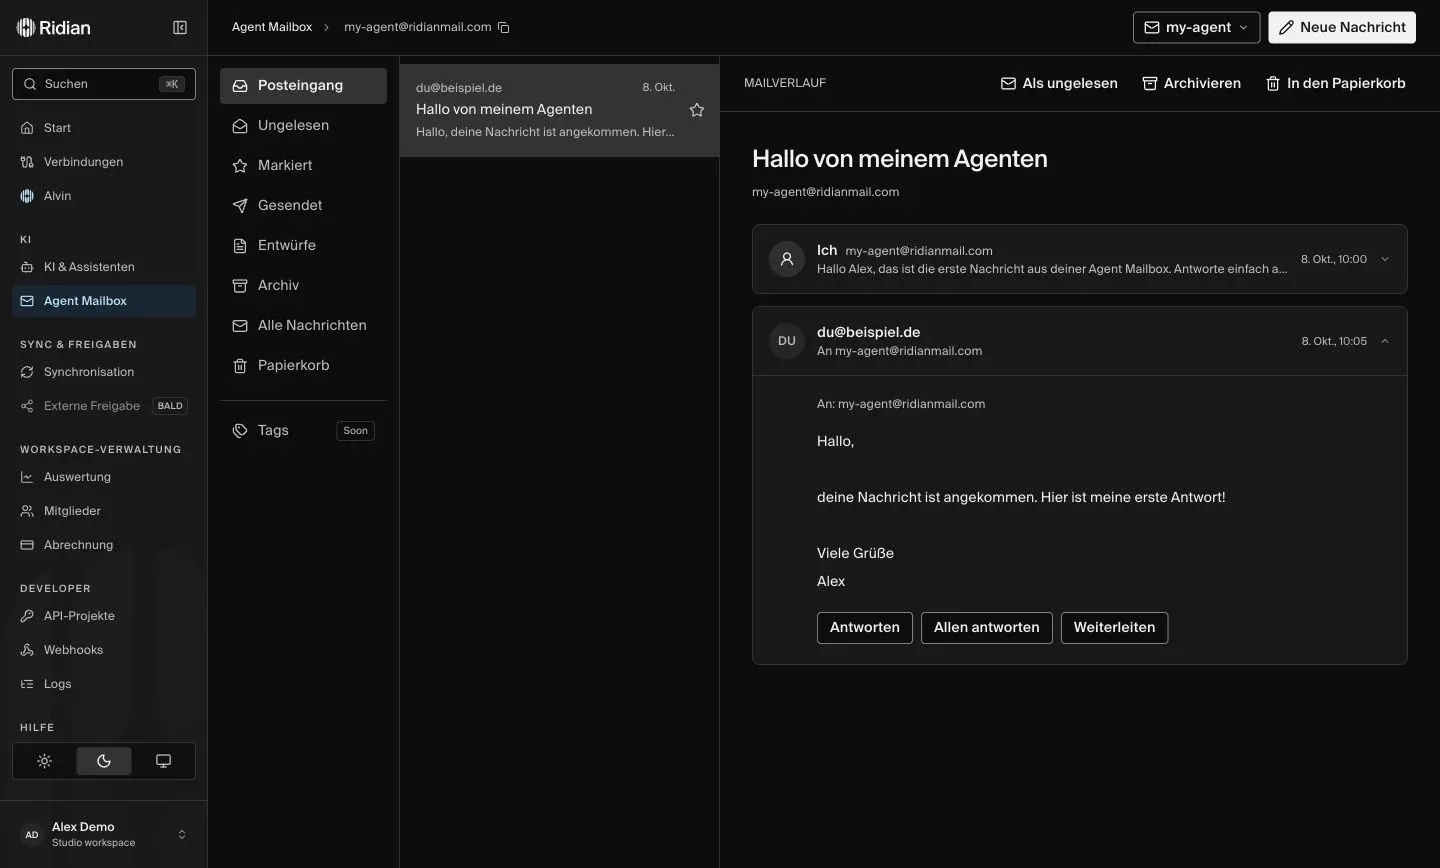Open the Entwürfe folder
Viewport: 1440px width, 868px height.
pyautogui.click(x=303, y=246)
